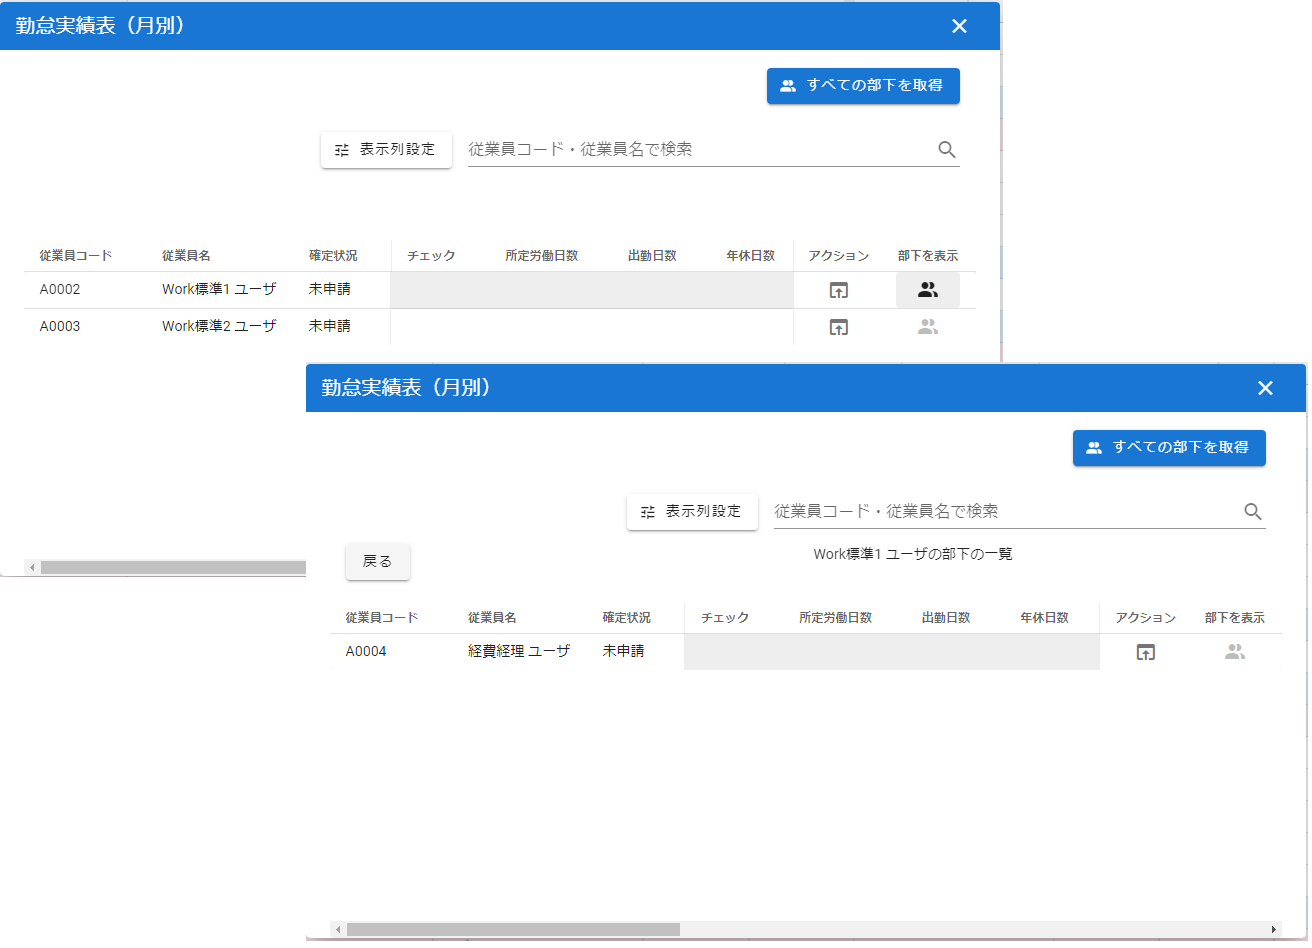The image size is (1312, 948).
Task: Click 従業員名 header in back window
Action: [186, 256]
